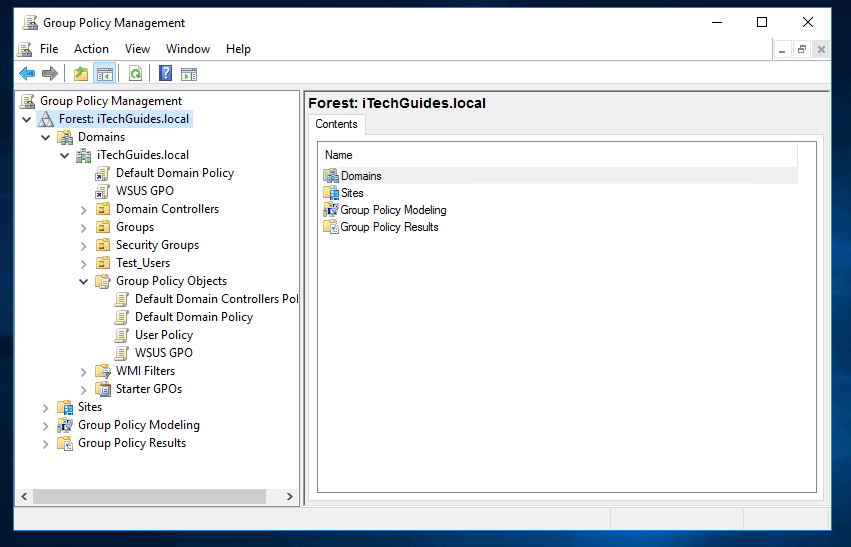Collapse the Group Policy Objects node

coord(84,282)
